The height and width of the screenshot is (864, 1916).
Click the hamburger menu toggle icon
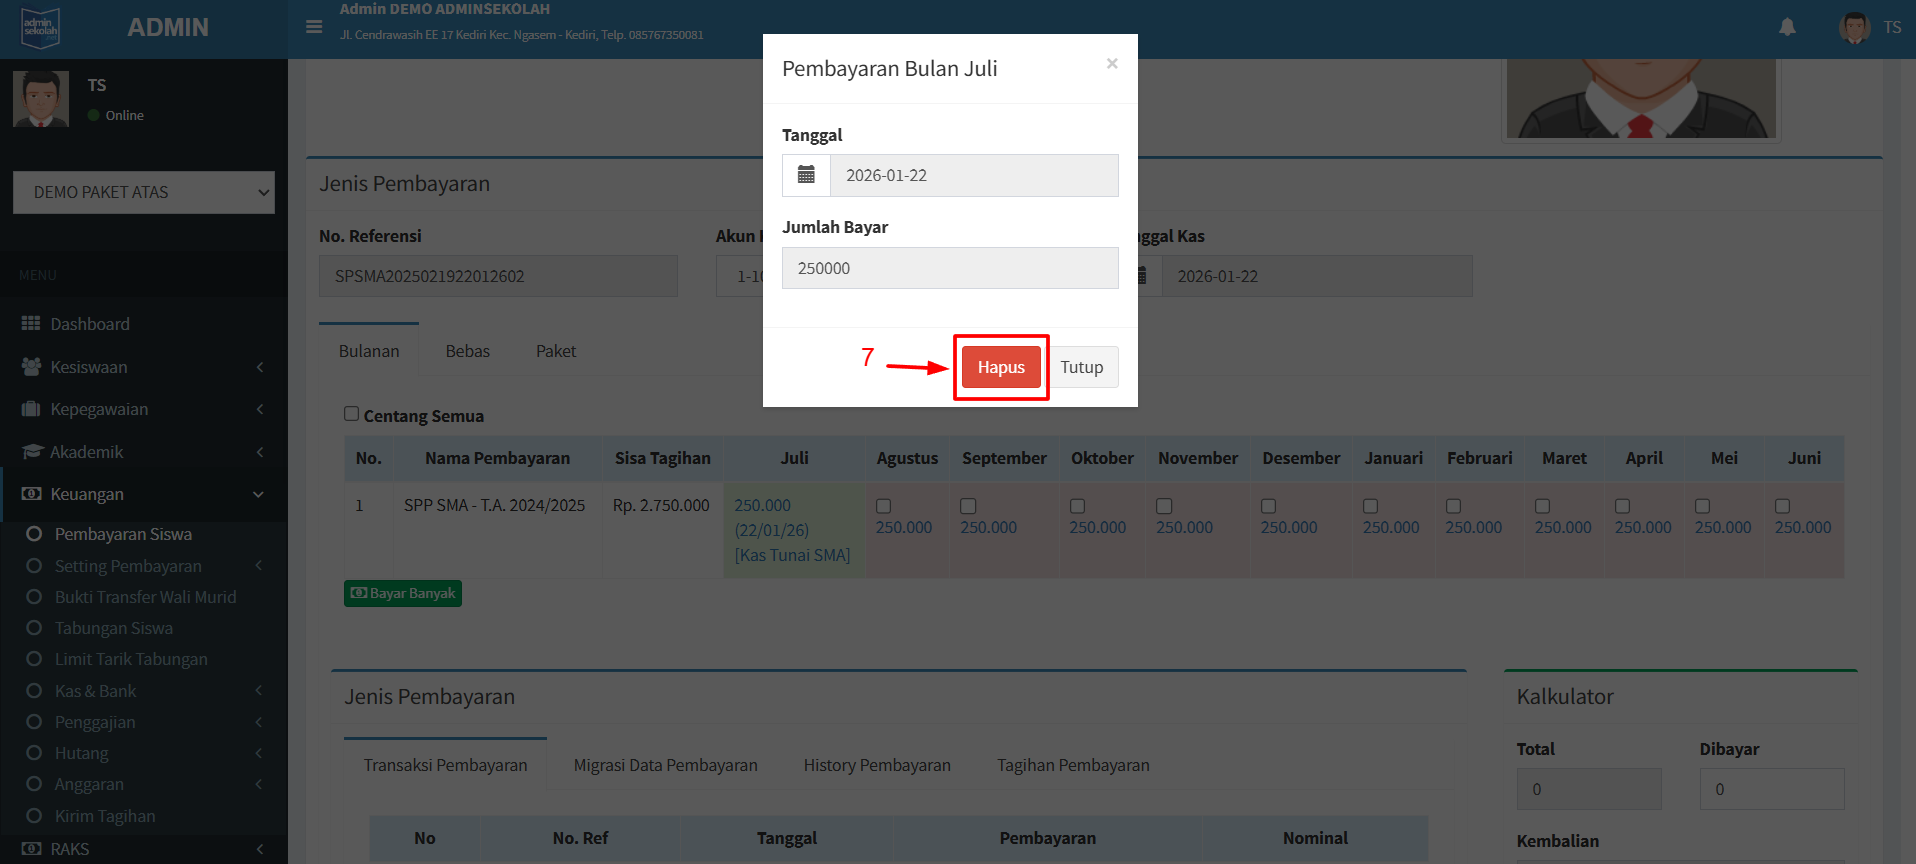click(x=314, y=27)
